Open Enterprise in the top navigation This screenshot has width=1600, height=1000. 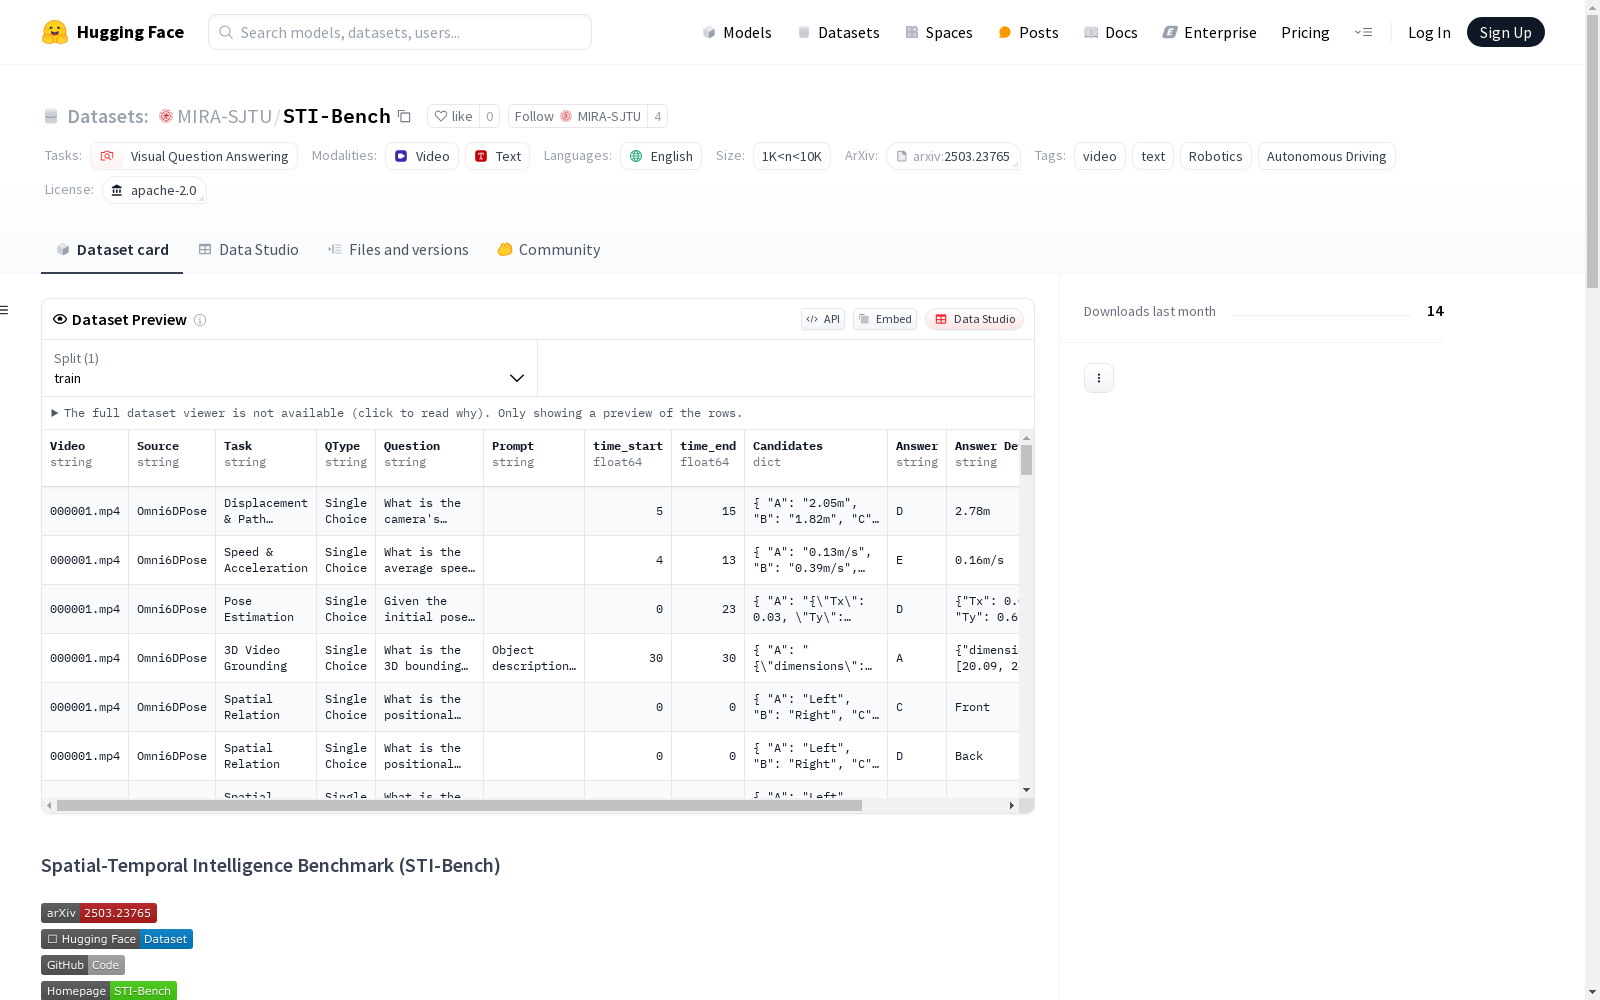click(x=1209, y=32)
